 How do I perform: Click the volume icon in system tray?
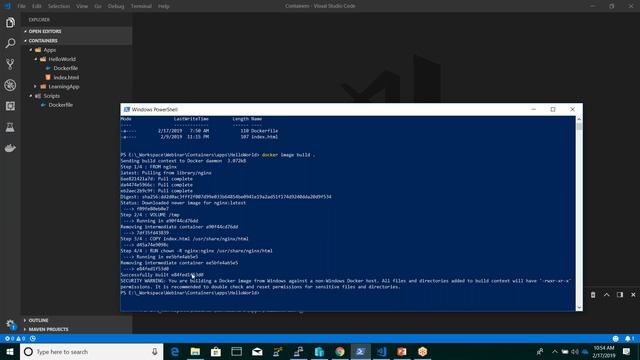tap(575, 351)
